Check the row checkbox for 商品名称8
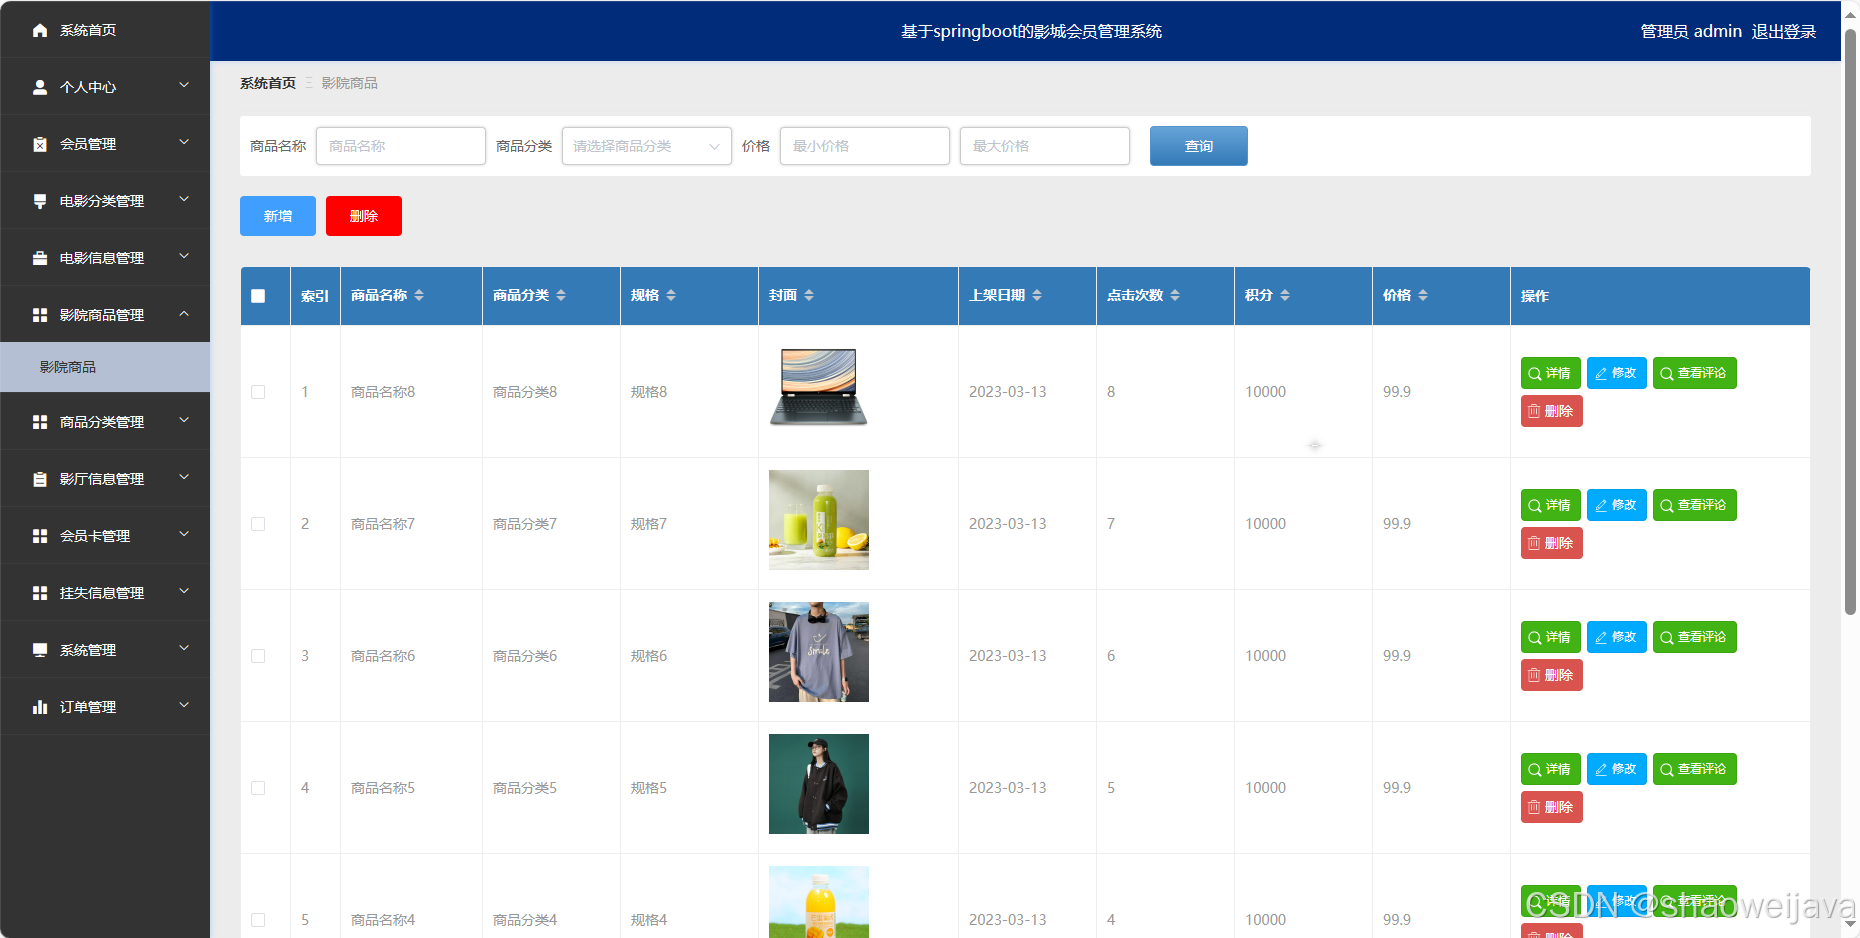This screenshot has width=1860, height=938. 258,392
